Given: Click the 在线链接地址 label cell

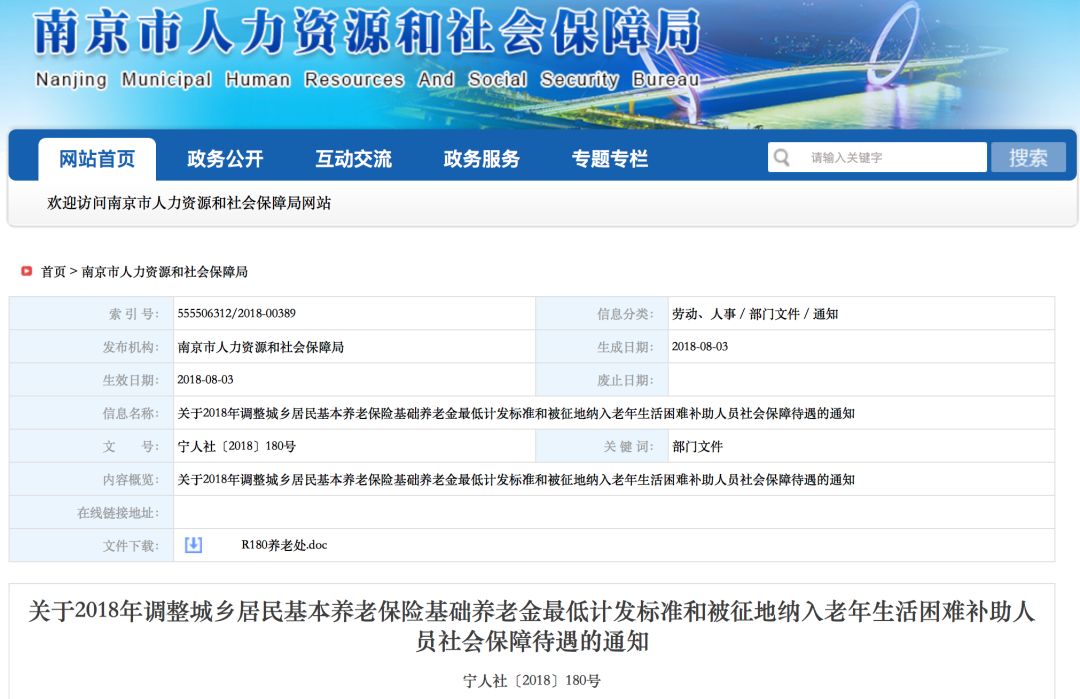Looking at the screenshot, I should click(x=91, y=512).
